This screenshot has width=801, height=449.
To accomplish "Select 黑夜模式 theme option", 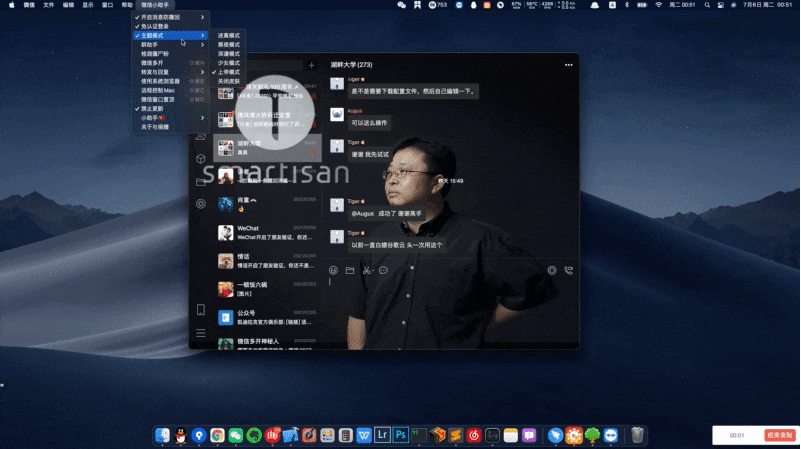I will tap(228, 44).
